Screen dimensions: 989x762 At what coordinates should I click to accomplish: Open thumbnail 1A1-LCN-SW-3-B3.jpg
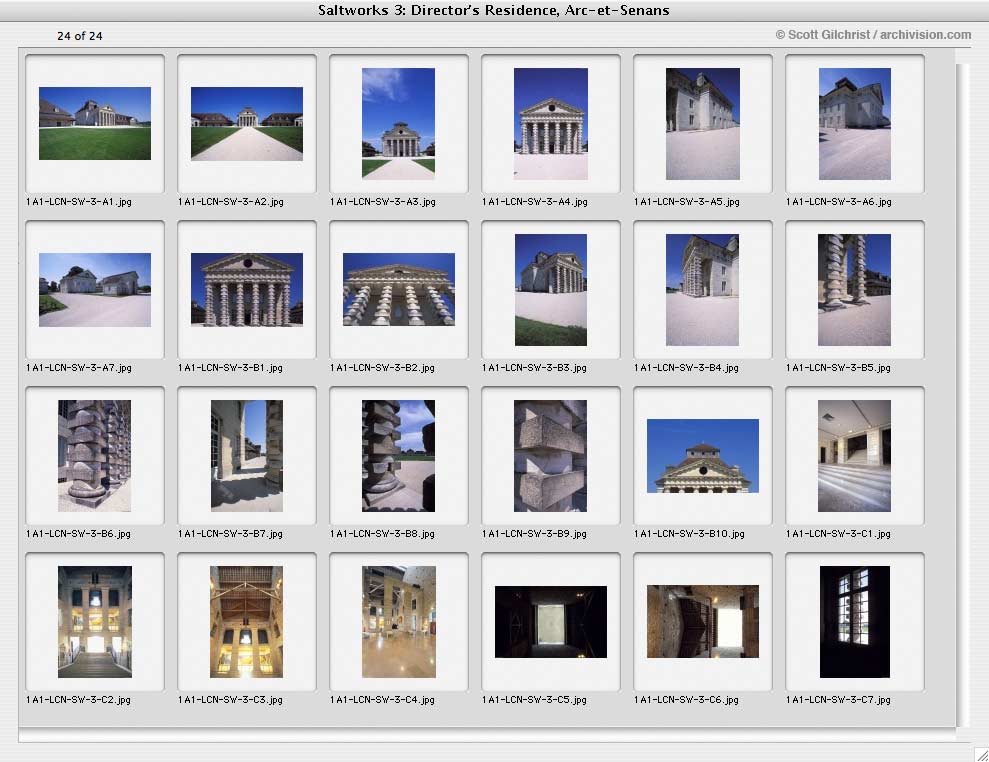click(x=551, y=290)
